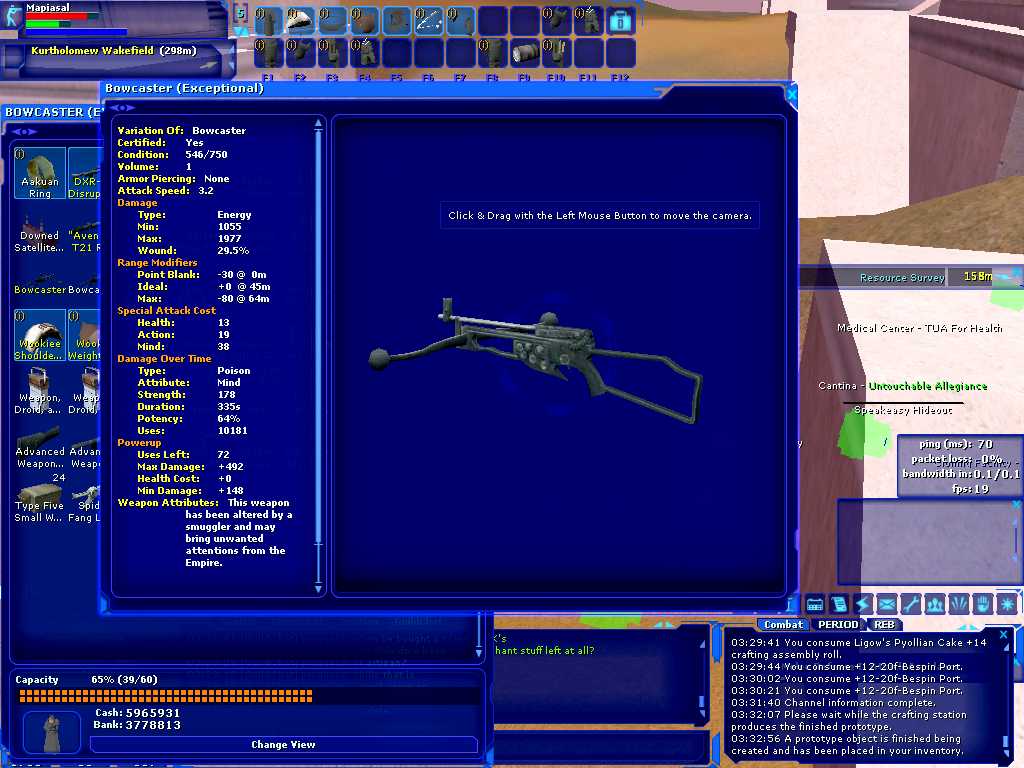Click the Condition: 546/750 stat line
The image size is (1024, 768).
tap(172, 155)
